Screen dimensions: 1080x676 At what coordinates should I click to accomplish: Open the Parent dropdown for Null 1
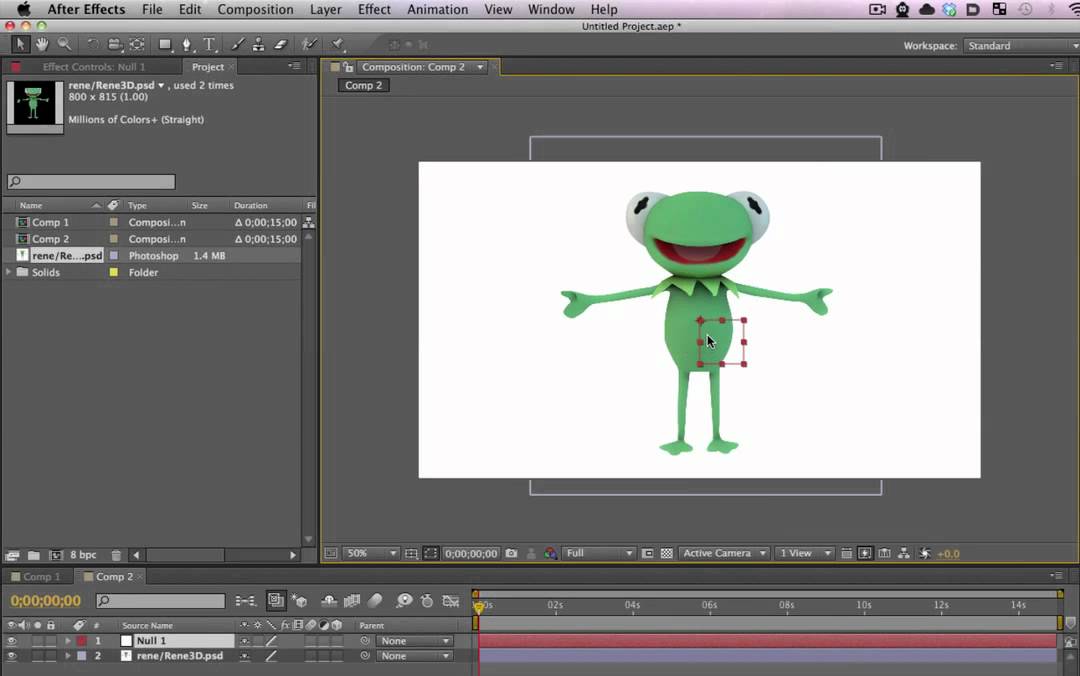tap(415, 641)
